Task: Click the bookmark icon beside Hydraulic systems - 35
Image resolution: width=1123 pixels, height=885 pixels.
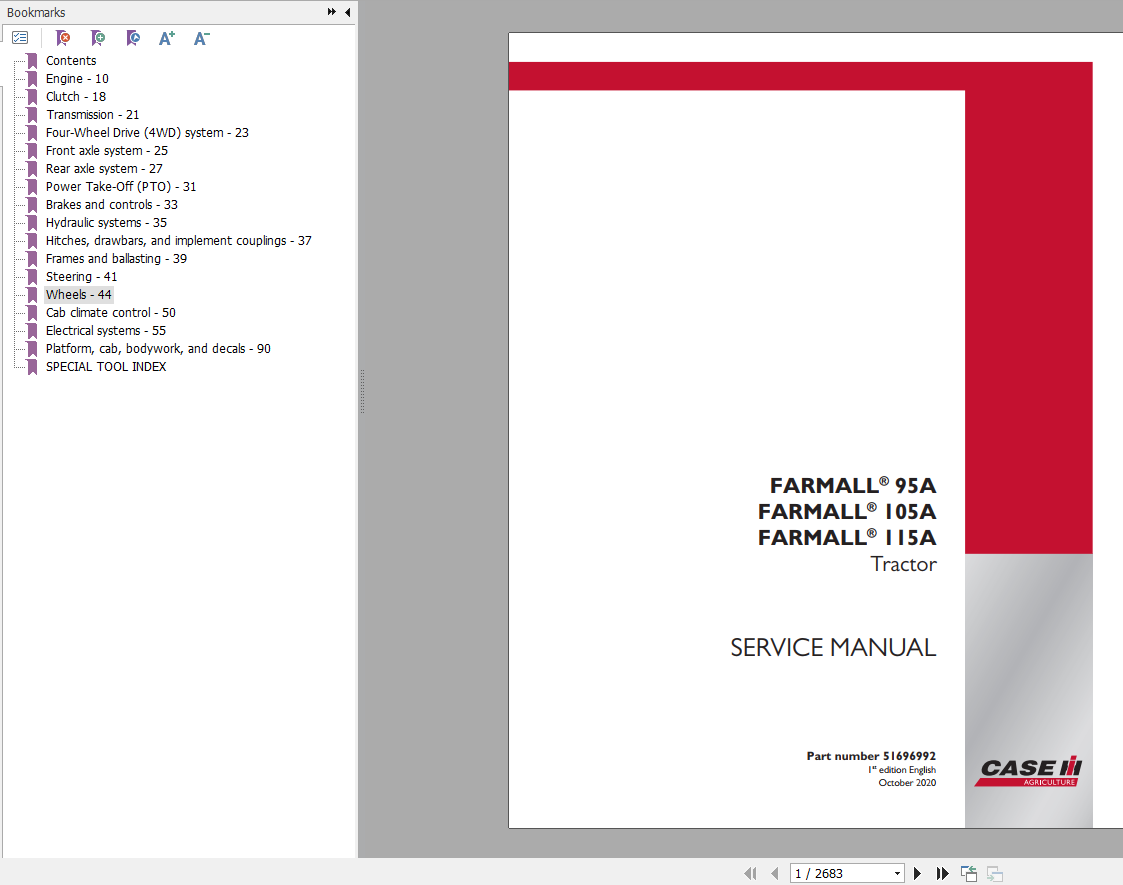Action: pos(32,223)
